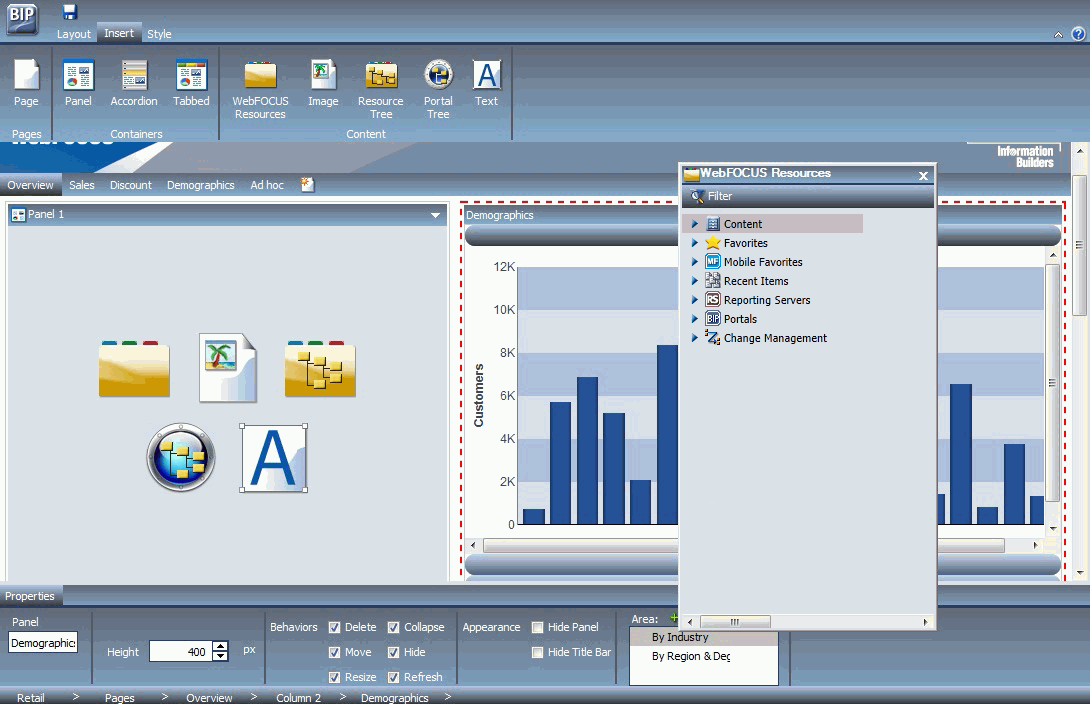Insert a new Page from ribbon
This screenshot has height=704, width=1090.
click(26, 83)
